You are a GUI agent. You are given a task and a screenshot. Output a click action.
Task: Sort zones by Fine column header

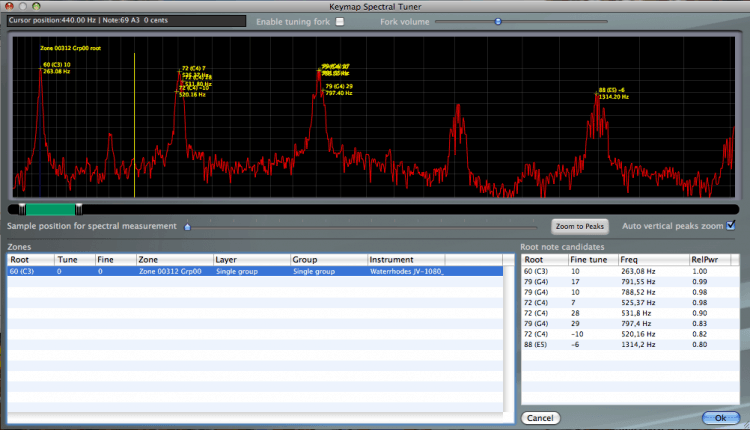click(x=115, y=260)
